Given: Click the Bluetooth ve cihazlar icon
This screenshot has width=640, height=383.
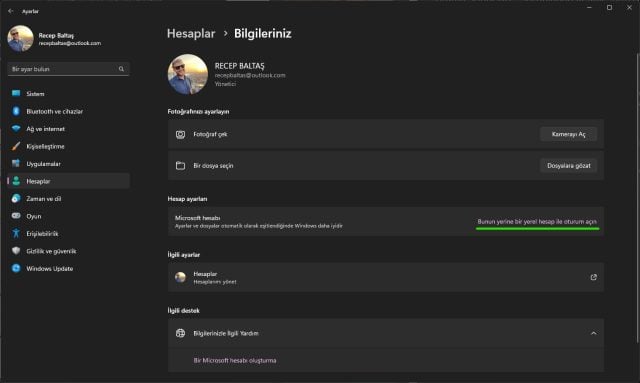Looking at the screenshot, I should (x=16, y=111).
